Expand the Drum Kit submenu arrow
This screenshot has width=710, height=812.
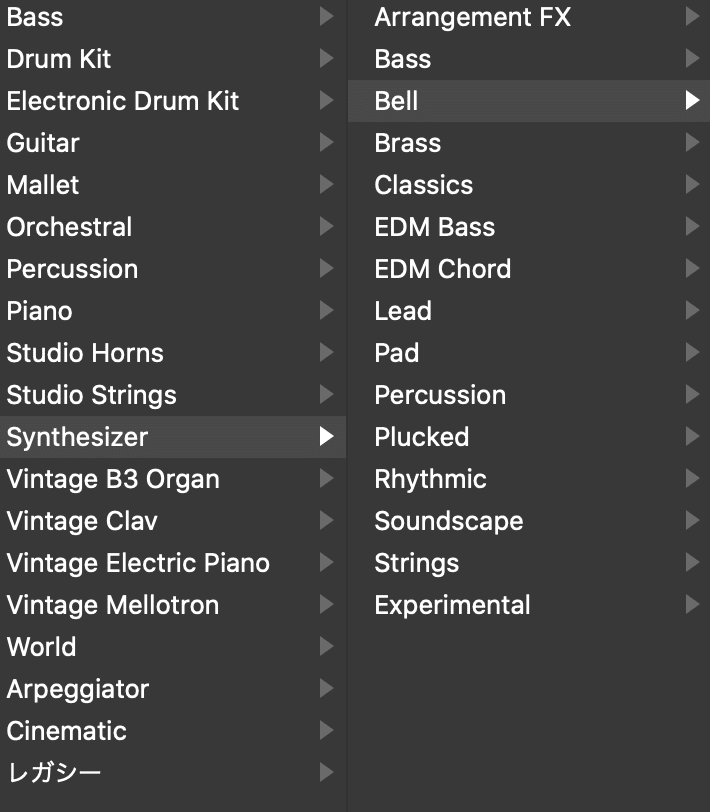click(326, 59)
